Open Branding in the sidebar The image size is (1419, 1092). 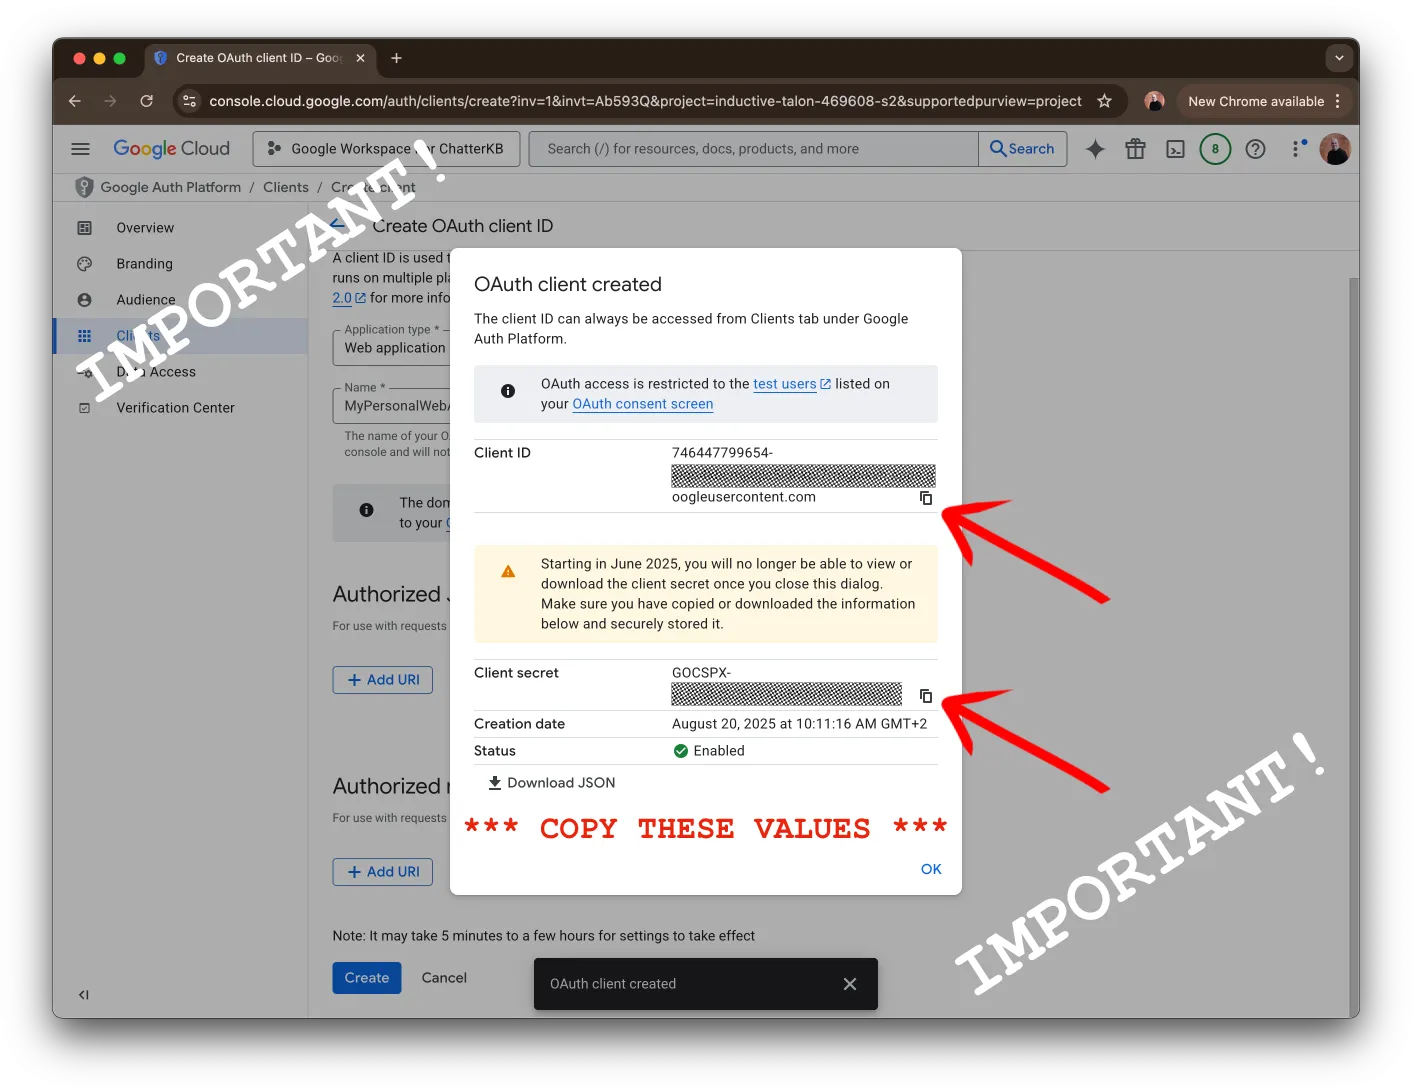pyautogui.click(x=144, y=264)
